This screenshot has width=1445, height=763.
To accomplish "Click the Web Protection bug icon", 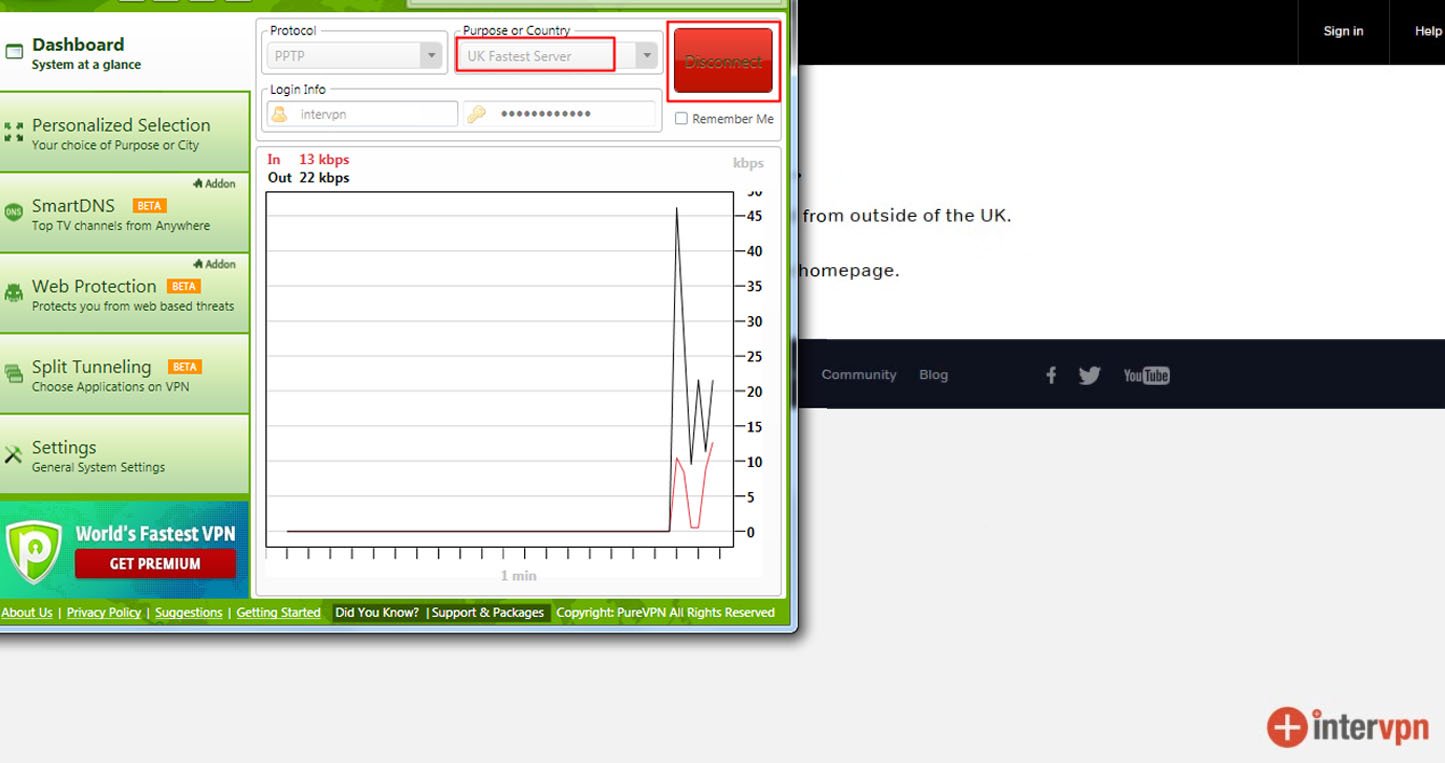I will coord(13,293).
